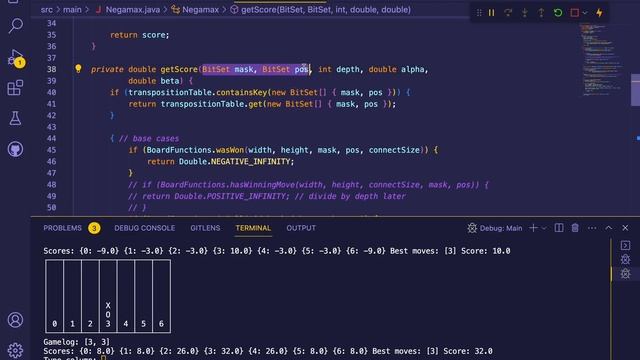This screenshot has width=640, height=360.
Task: Switch to the Debug Console tab
Action: (144, 228)
